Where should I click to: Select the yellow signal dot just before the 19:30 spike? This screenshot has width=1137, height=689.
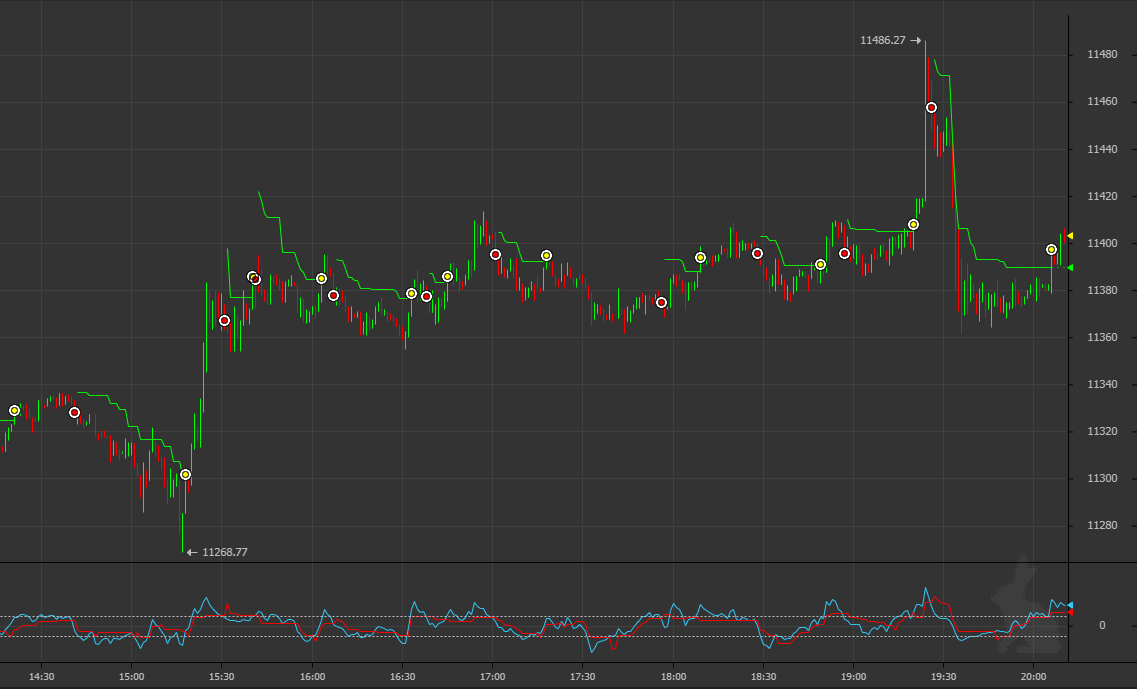tap(913, 225)
